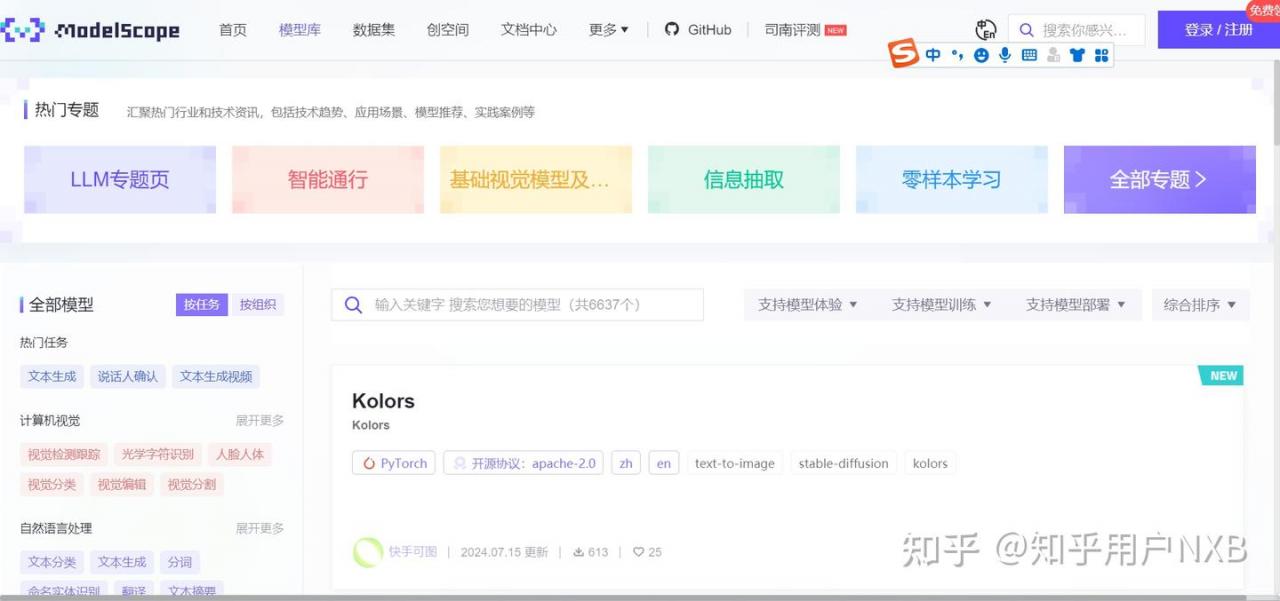Open the 智能通行 topic card

point(328,180)
